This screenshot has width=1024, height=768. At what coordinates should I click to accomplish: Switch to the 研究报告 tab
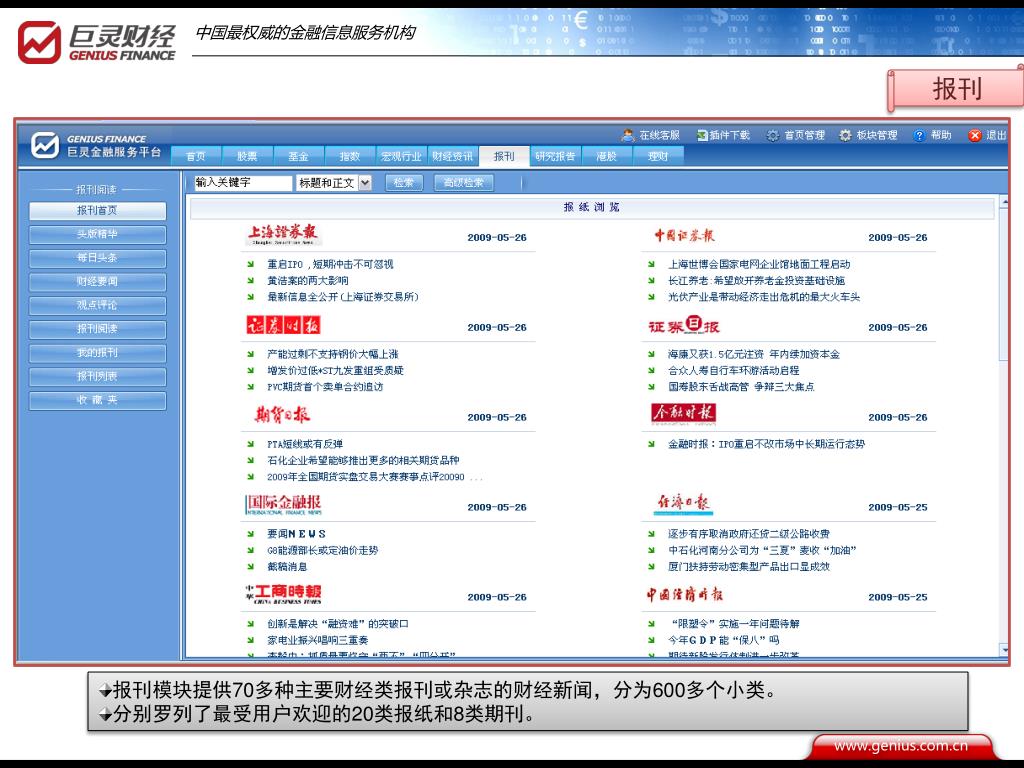(x=555, y=156)
